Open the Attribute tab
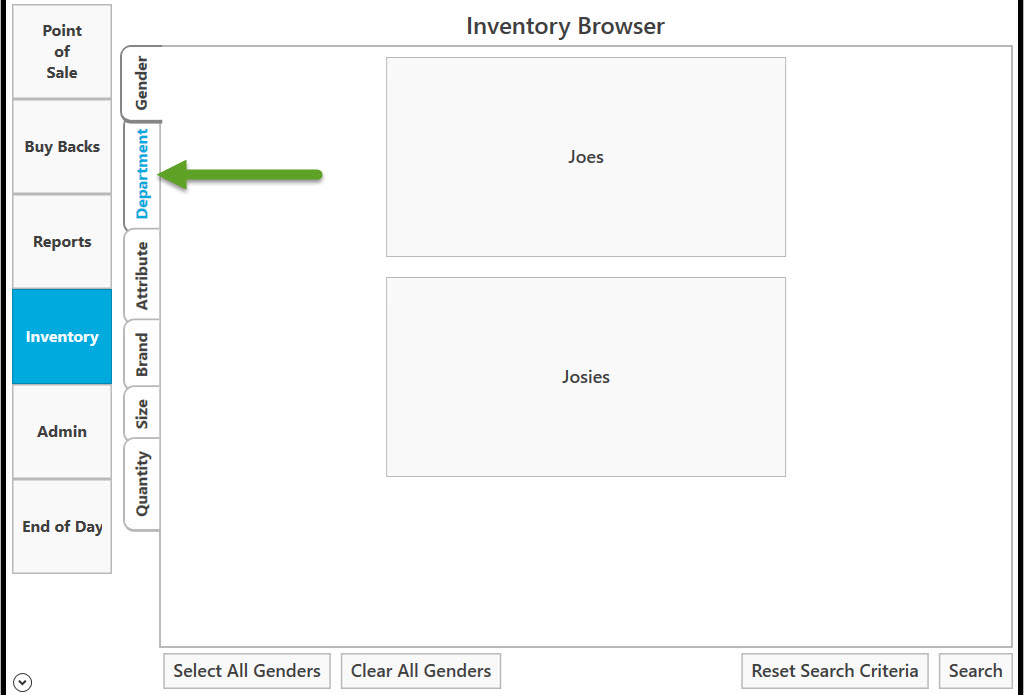Screen dimensions: 1024x695 pyautogui.click(x=141, y=275)
